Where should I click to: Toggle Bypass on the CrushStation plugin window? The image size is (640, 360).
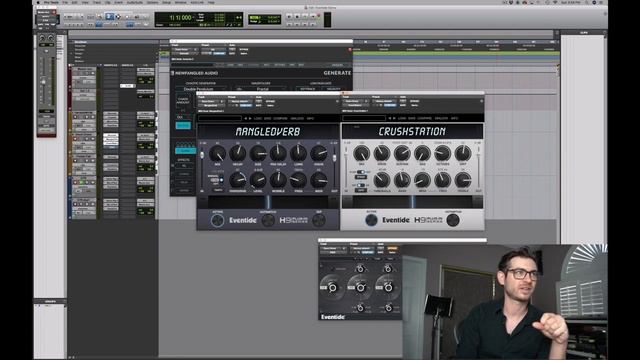pyautogui.click(x=415, y=101)
